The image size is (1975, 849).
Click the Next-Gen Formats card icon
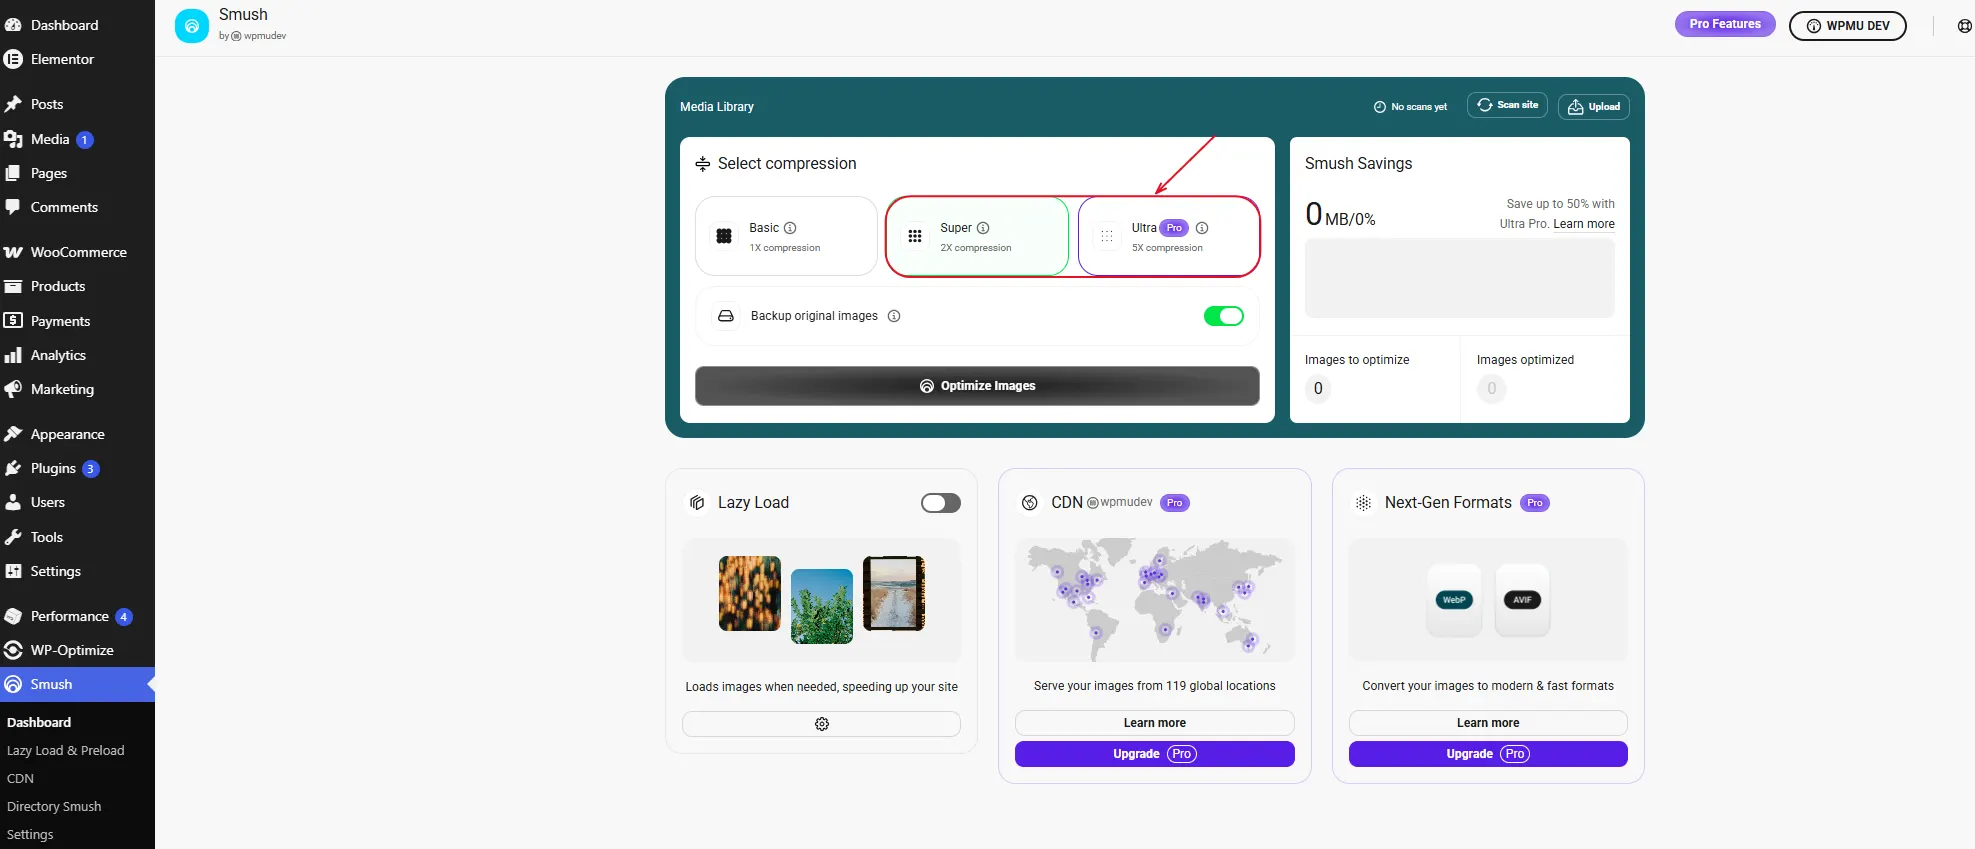tap(1363, 503)
